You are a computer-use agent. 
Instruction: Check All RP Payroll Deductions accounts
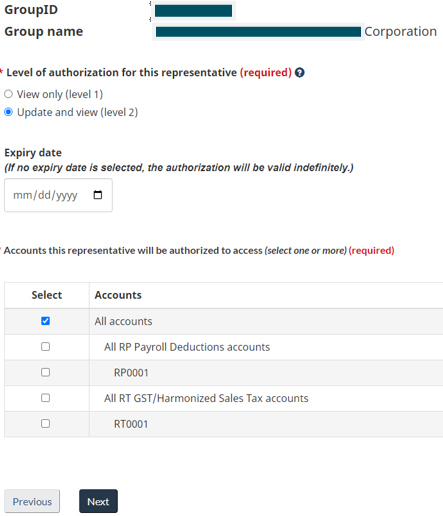[x=45, y=346]
